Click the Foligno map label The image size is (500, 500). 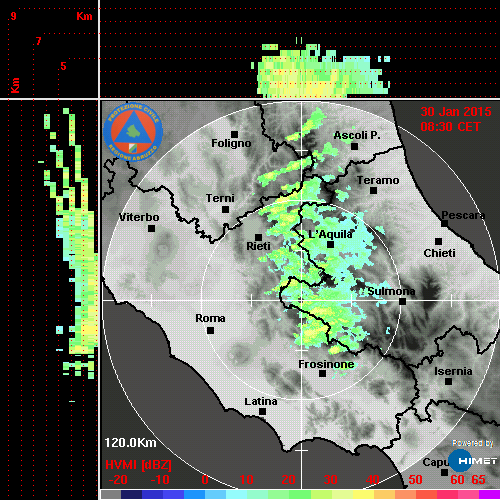(x=231, y=144)
